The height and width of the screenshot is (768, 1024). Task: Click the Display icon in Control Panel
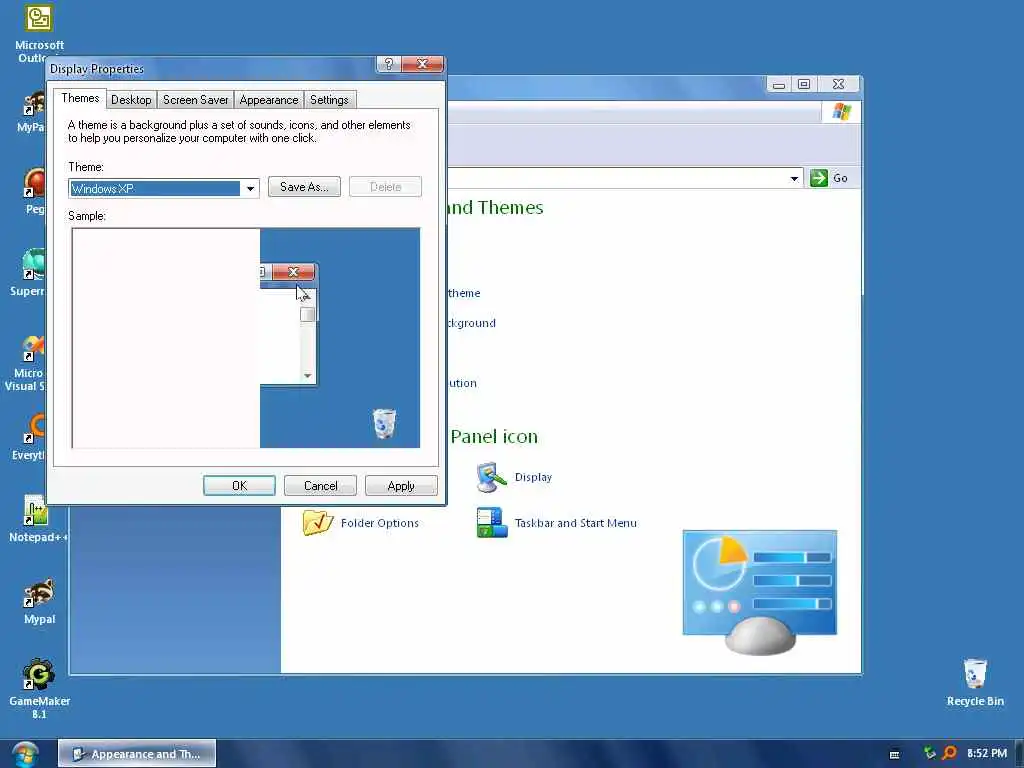(x=491, y=477)
